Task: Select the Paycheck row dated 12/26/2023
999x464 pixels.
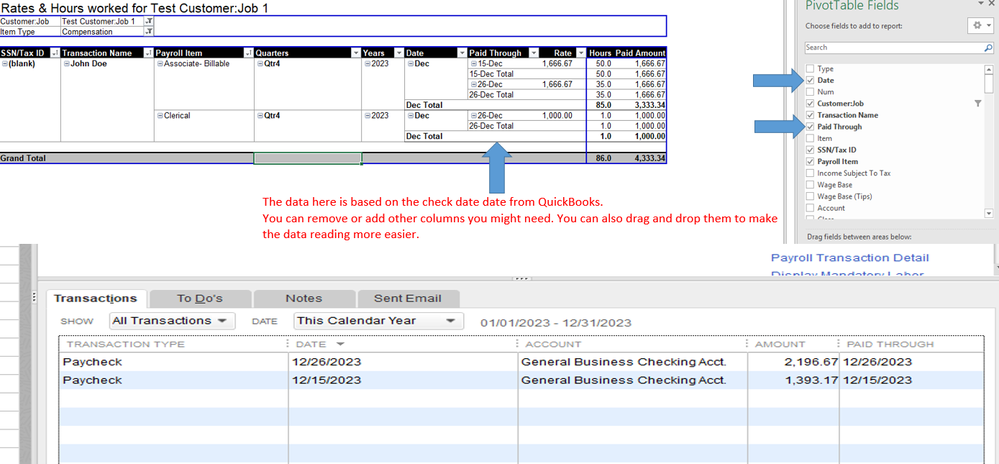Action: [x=521, y=362]
